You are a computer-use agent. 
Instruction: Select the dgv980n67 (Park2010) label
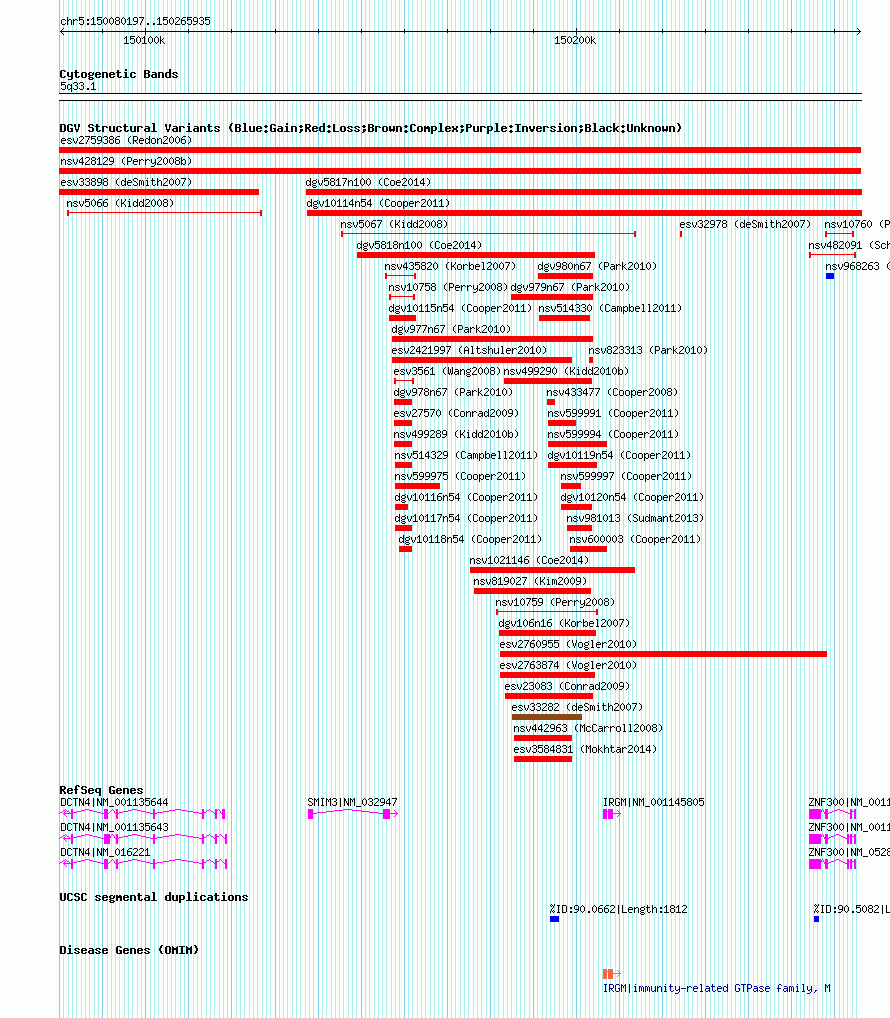[x=597, y=266]
